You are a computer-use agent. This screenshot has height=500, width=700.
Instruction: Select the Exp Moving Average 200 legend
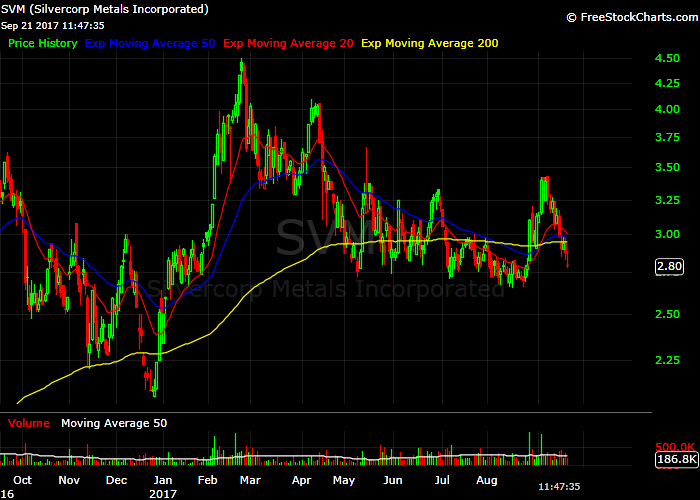430,43
